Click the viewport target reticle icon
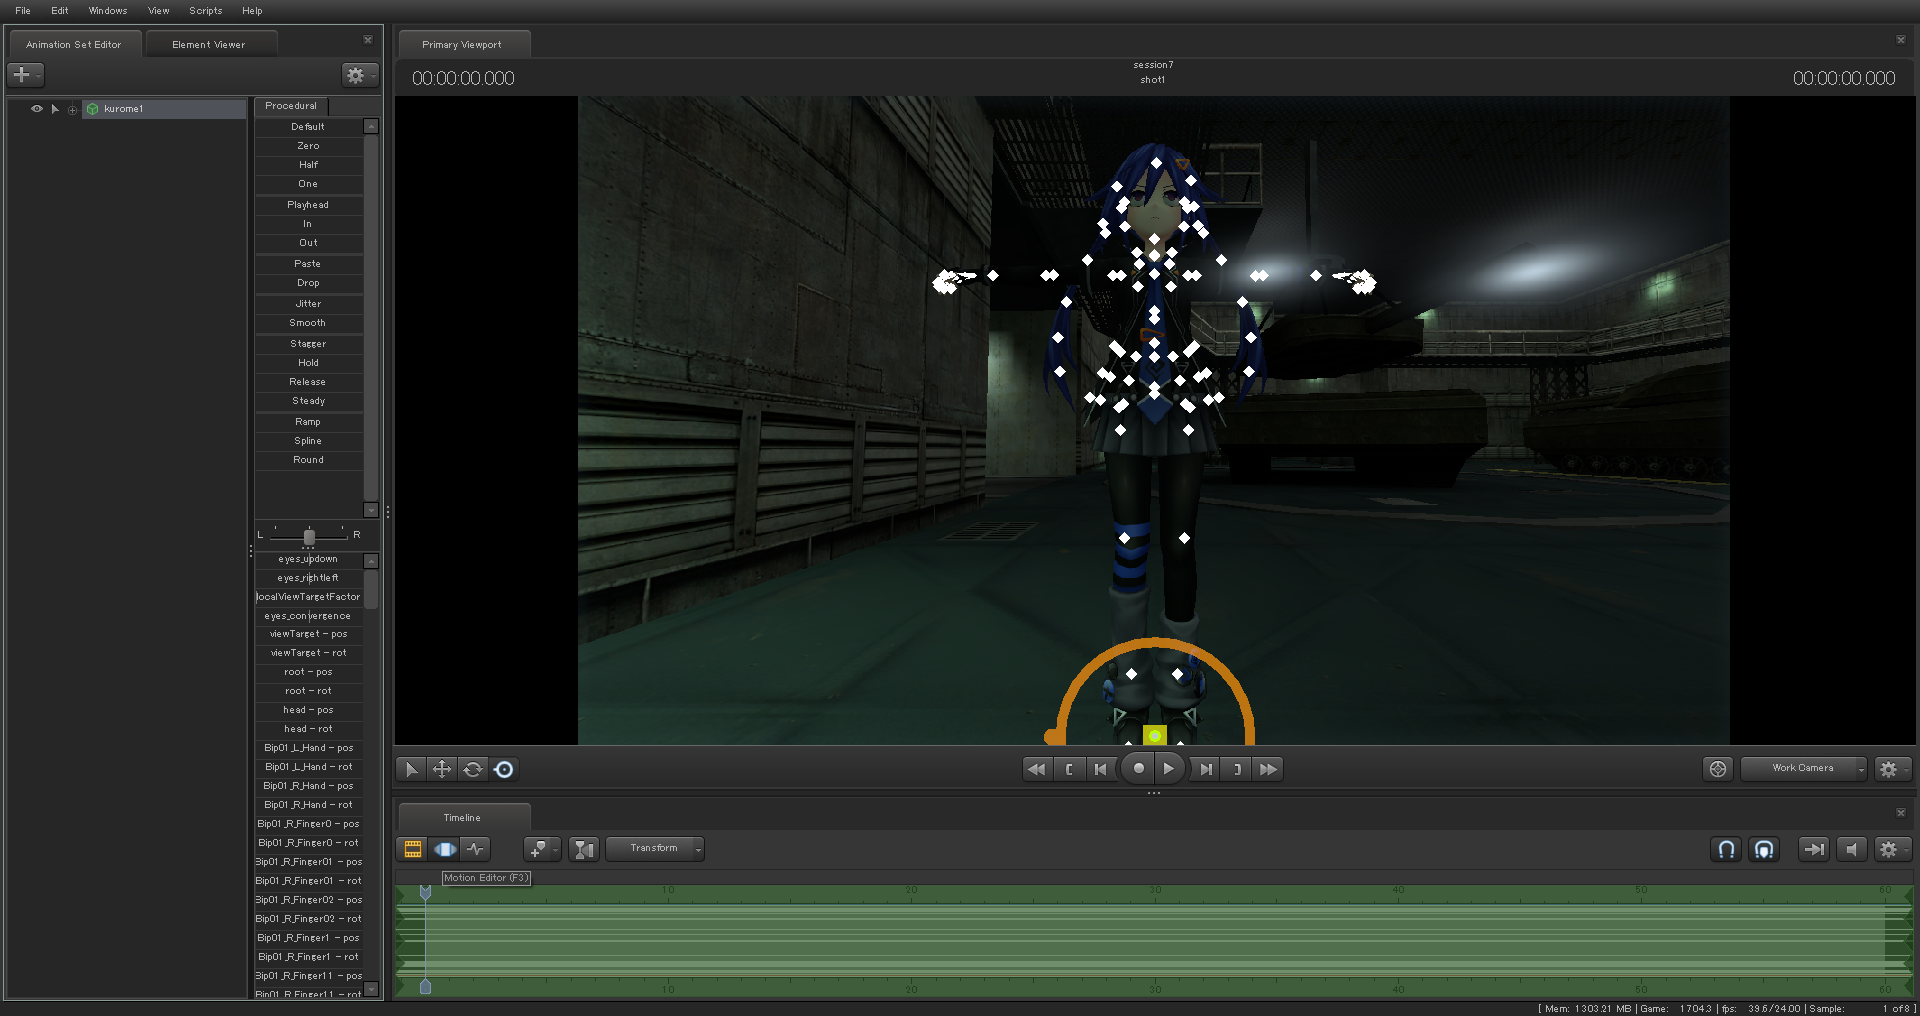1920x1016 pixels. point(1717,769)
